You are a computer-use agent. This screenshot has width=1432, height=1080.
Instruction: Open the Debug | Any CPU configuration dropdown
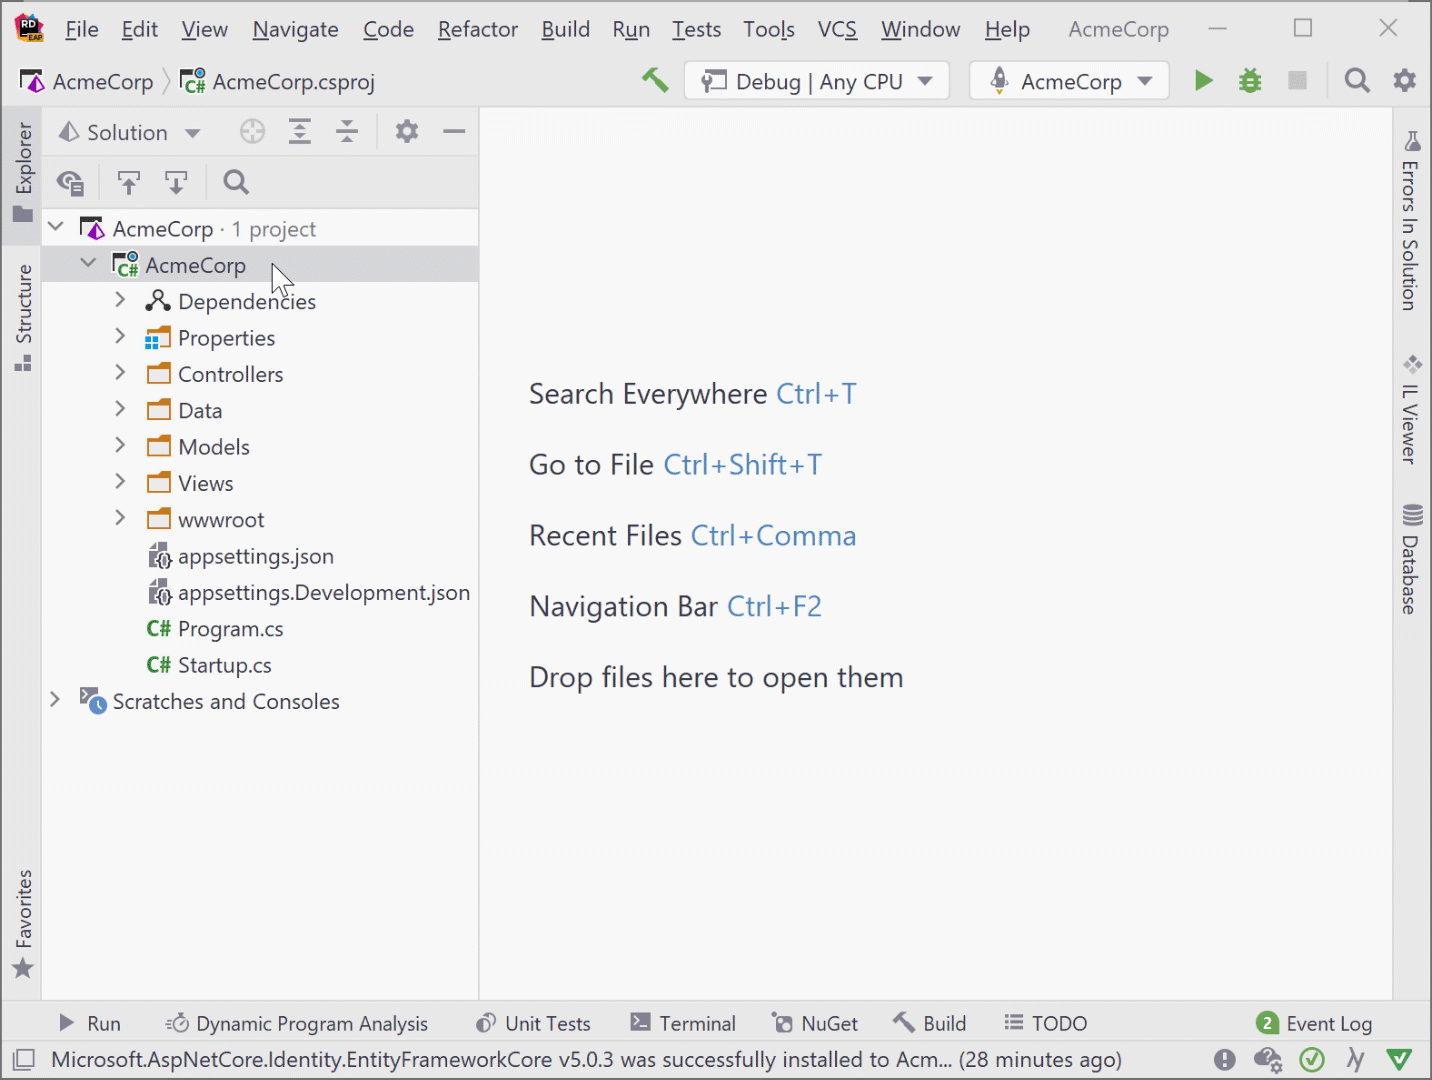pyautogui.click(x=815, y=81)
